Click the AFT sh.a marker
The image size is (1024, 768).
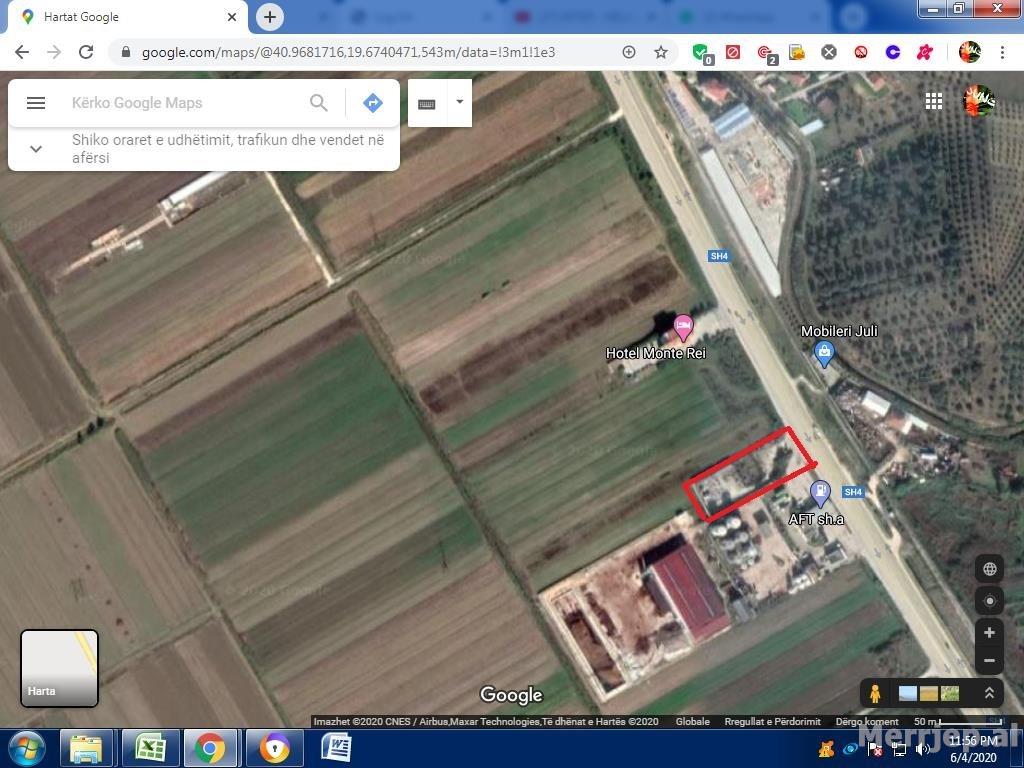coord(821,492)
